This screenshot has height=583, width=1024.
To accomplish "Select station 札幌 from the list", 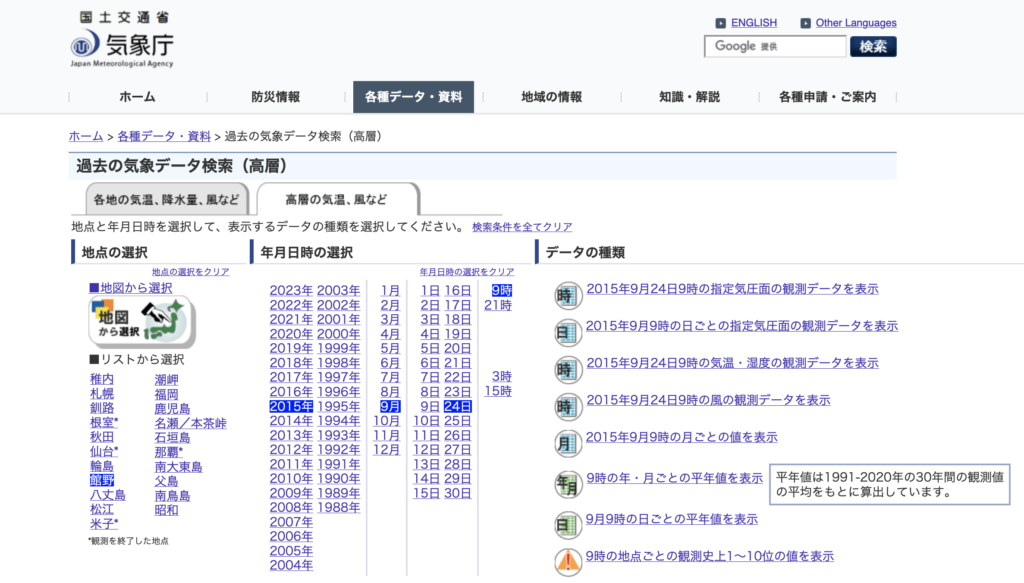I will (102, 394).
